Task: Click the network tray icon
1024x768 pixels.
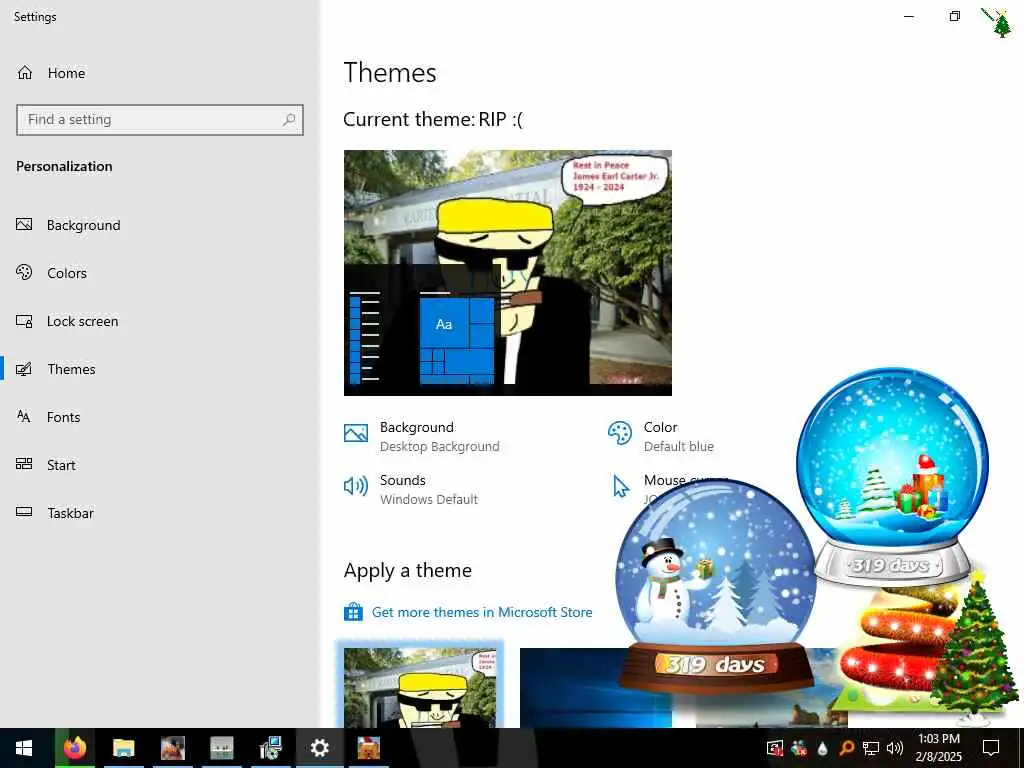Action: click(x=871, y=748)
